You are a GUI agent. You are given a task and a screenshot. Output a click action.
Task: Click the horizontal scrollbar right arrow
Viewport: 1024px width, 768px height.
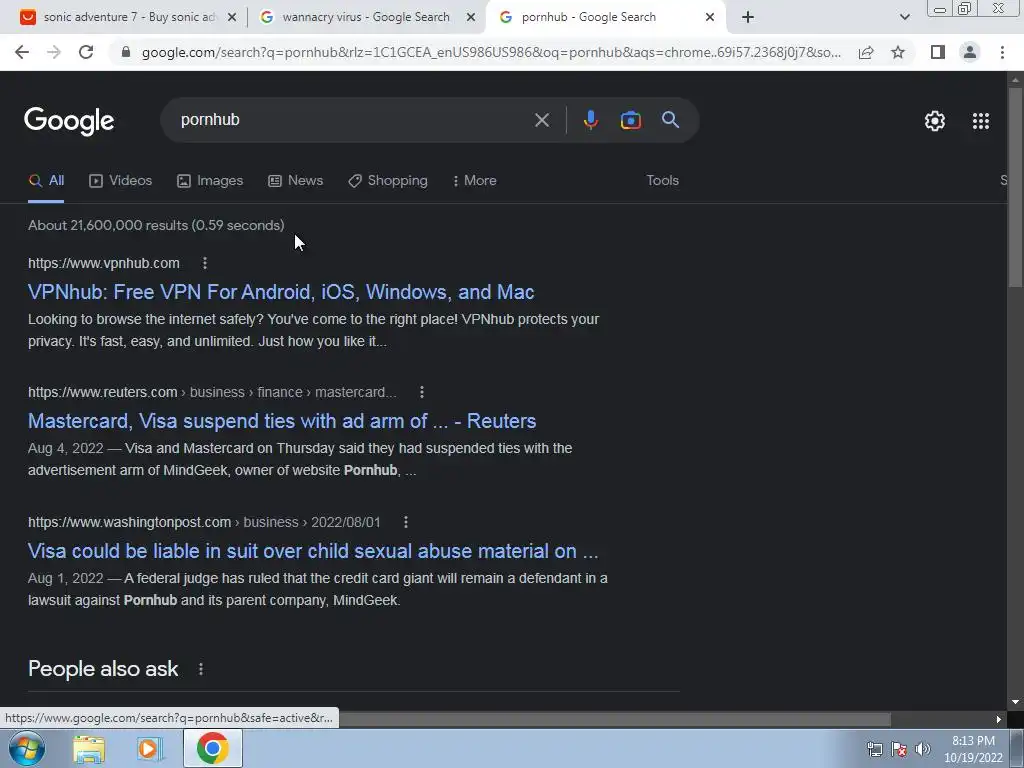999,719
